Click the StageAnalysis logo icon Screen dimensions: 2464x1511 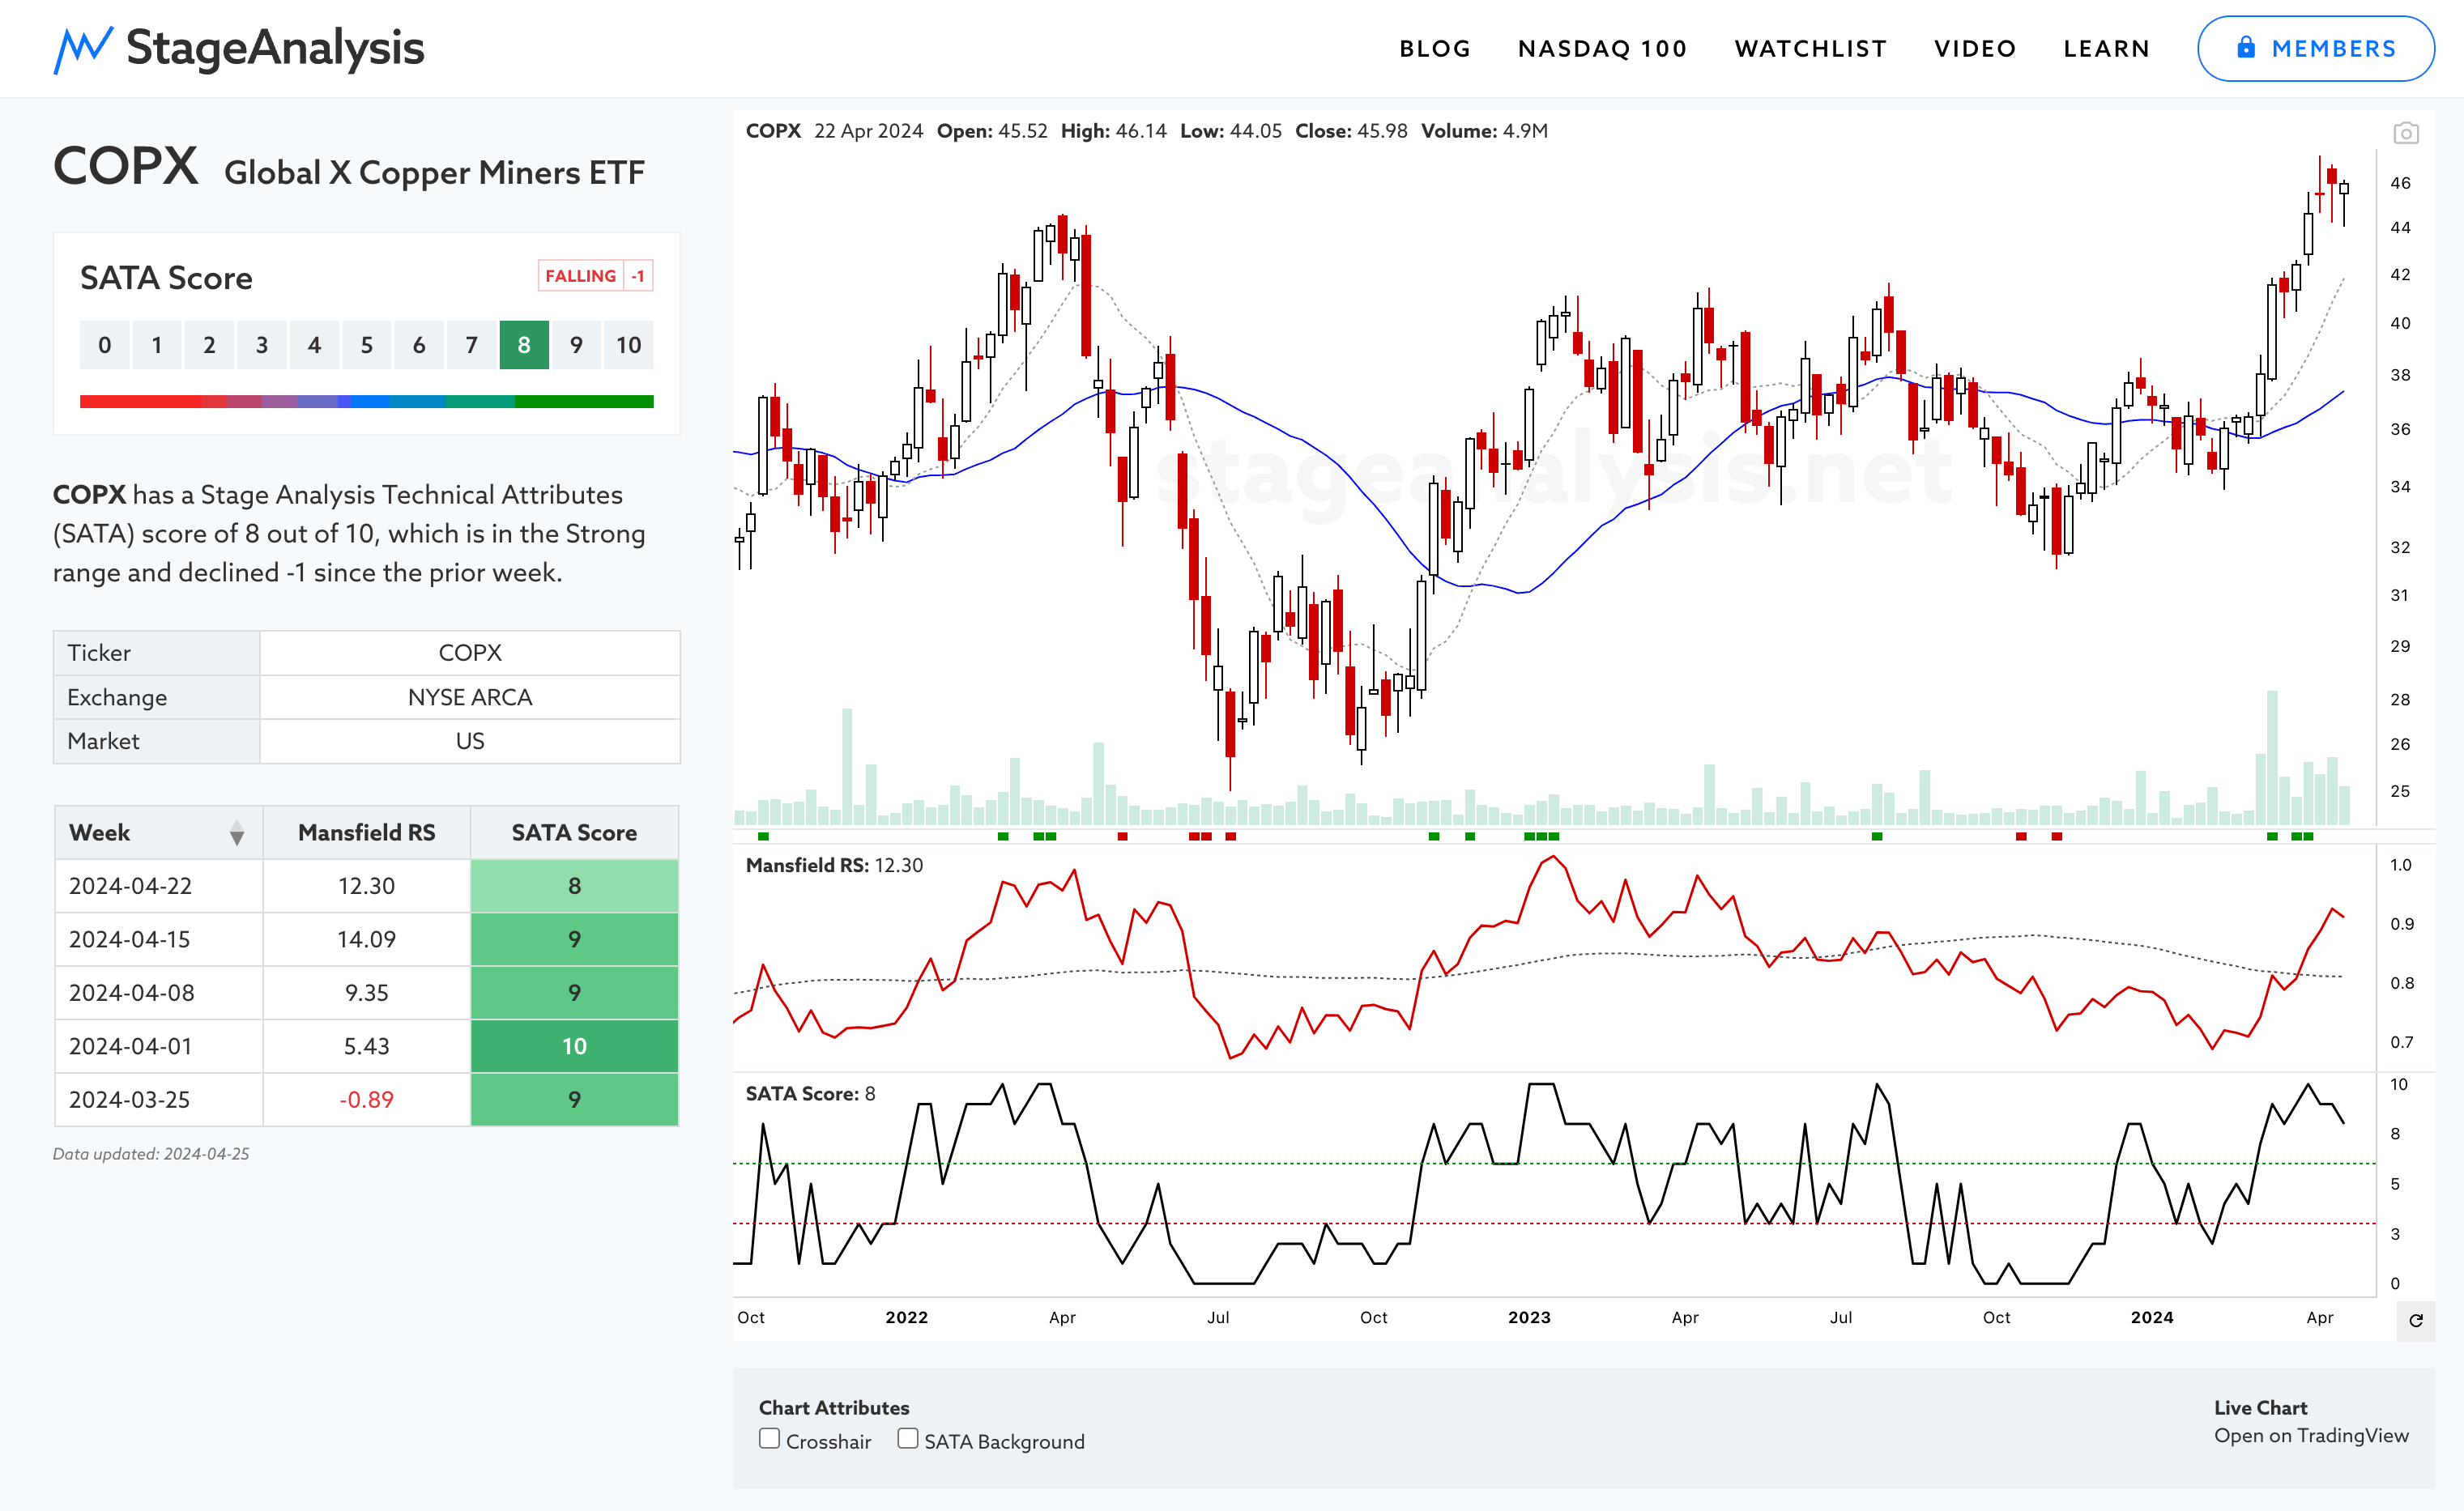[82, 49]
